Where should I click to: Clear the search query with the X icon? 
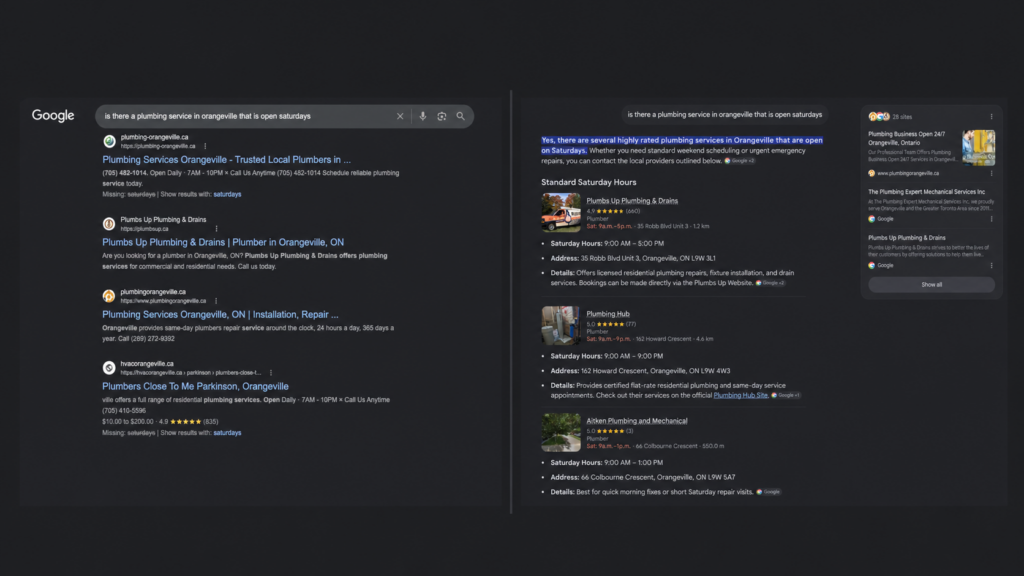pos(400,116)
